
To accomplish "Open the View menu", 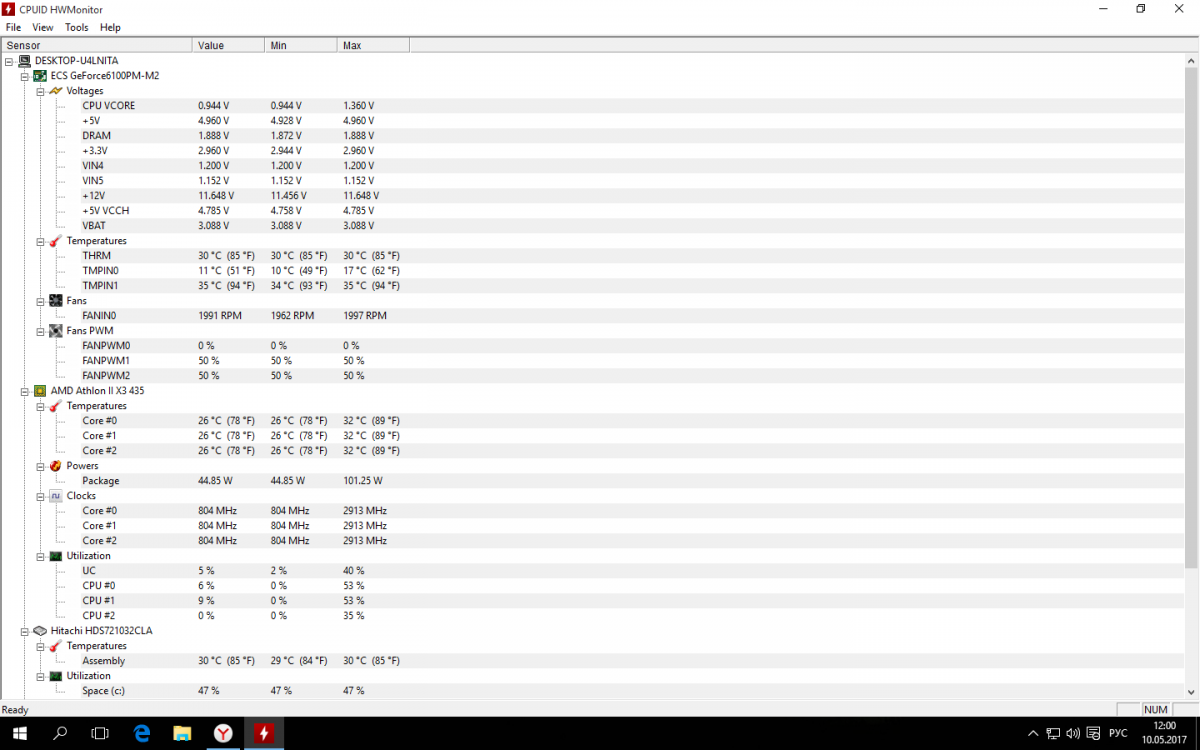I will pyautogui.click(x=43, y=27).
